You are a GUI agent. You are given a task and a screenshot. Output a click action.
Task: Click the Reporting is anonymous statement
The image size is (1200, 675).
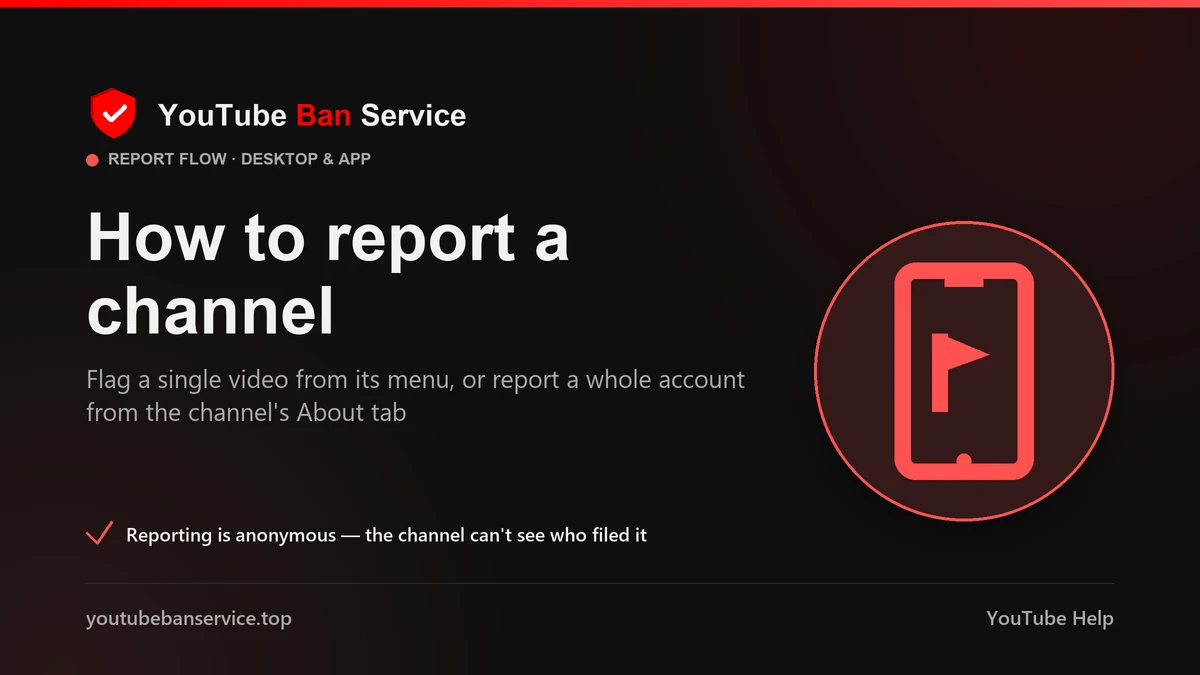pyautogui.click(x=386, y=535)
